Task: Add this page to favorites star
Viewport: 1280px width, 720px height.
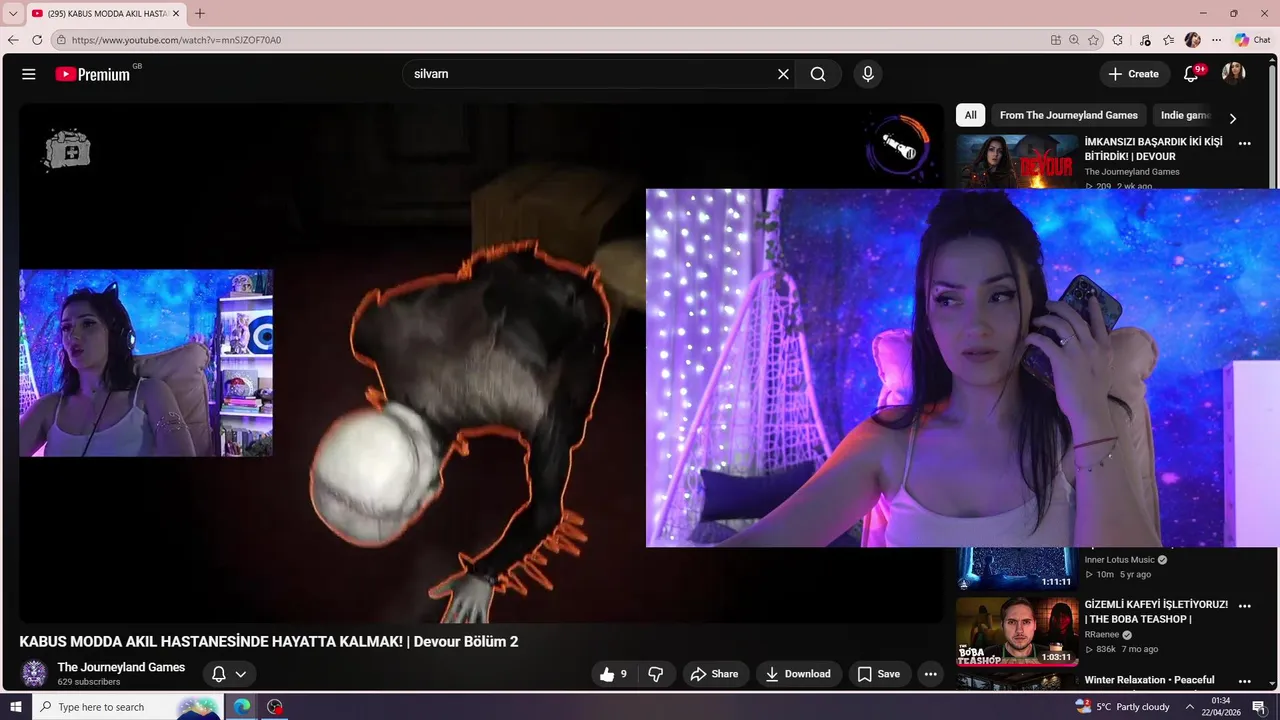Action: (x=1093, y=40)
